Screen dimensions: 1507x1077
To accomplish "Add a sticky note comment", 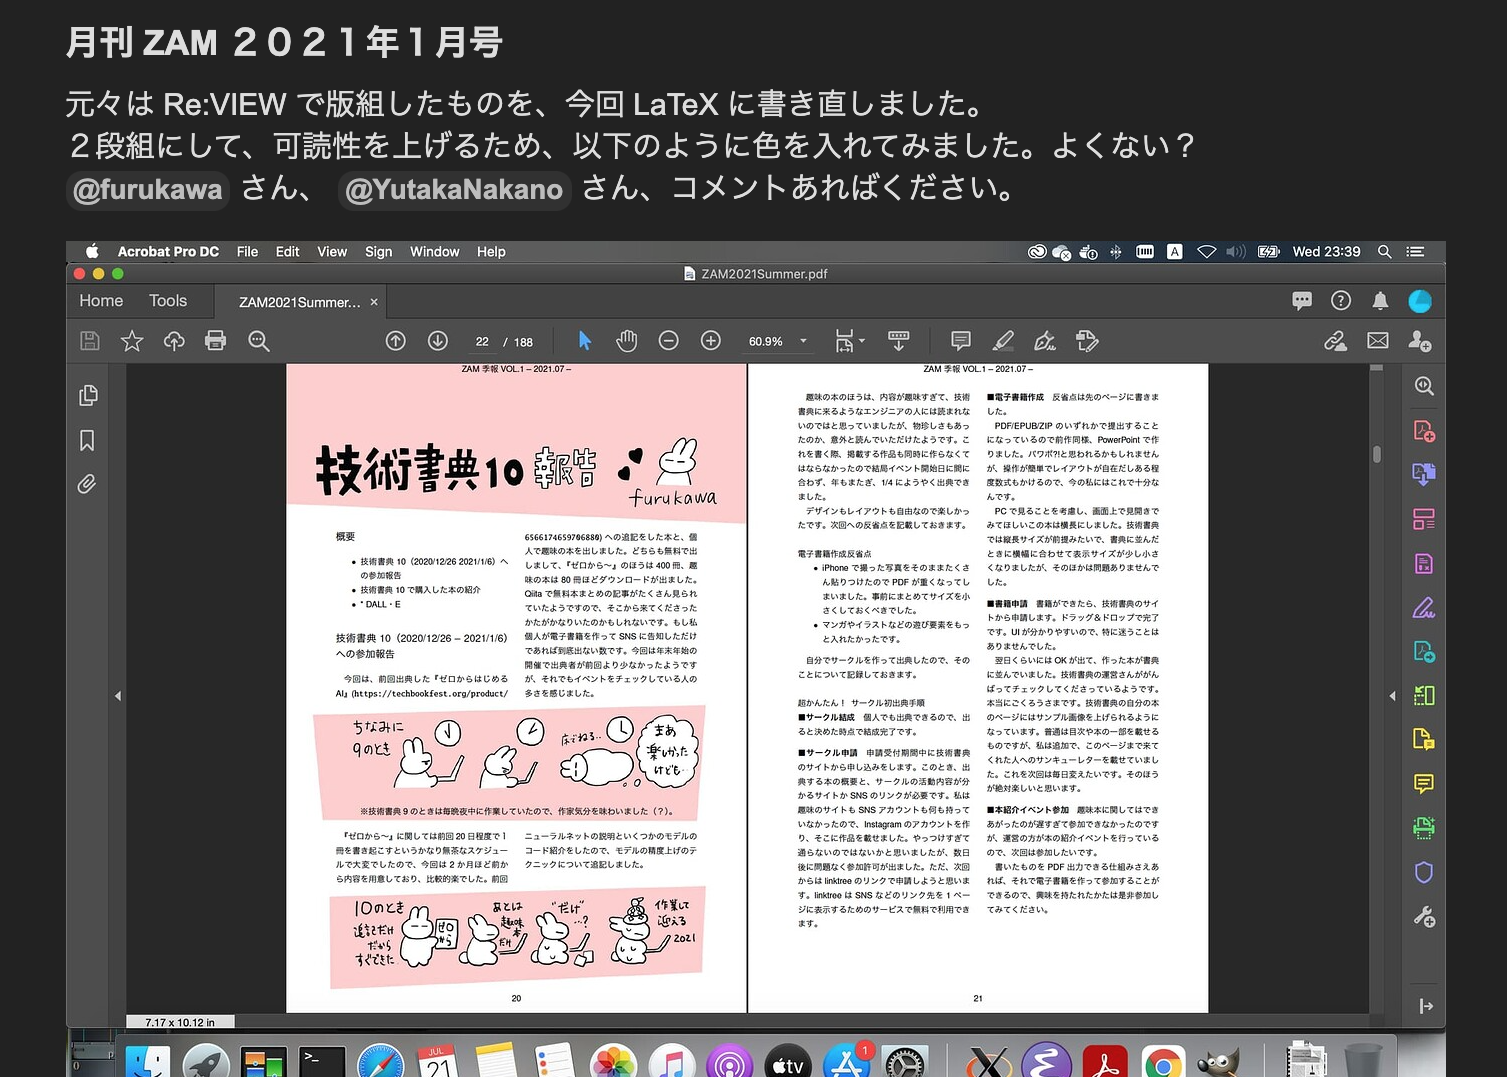I will pos(961,341).
